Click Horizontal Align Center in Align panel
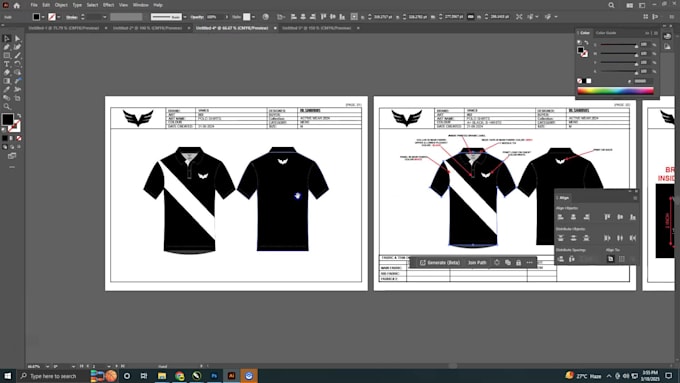680x383 pixels. (573, 216)
